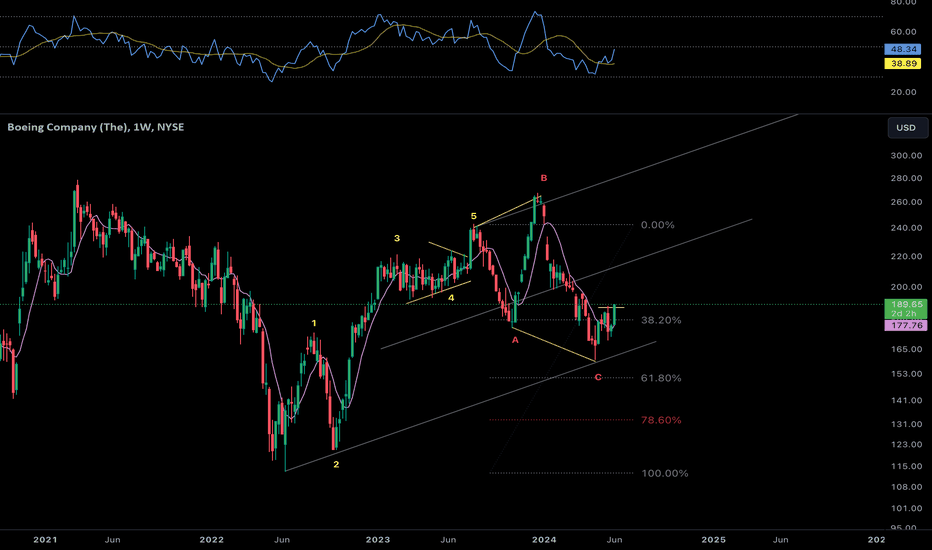932x550 pixels.
Task: Click the USD currency button
Action: 907,128
